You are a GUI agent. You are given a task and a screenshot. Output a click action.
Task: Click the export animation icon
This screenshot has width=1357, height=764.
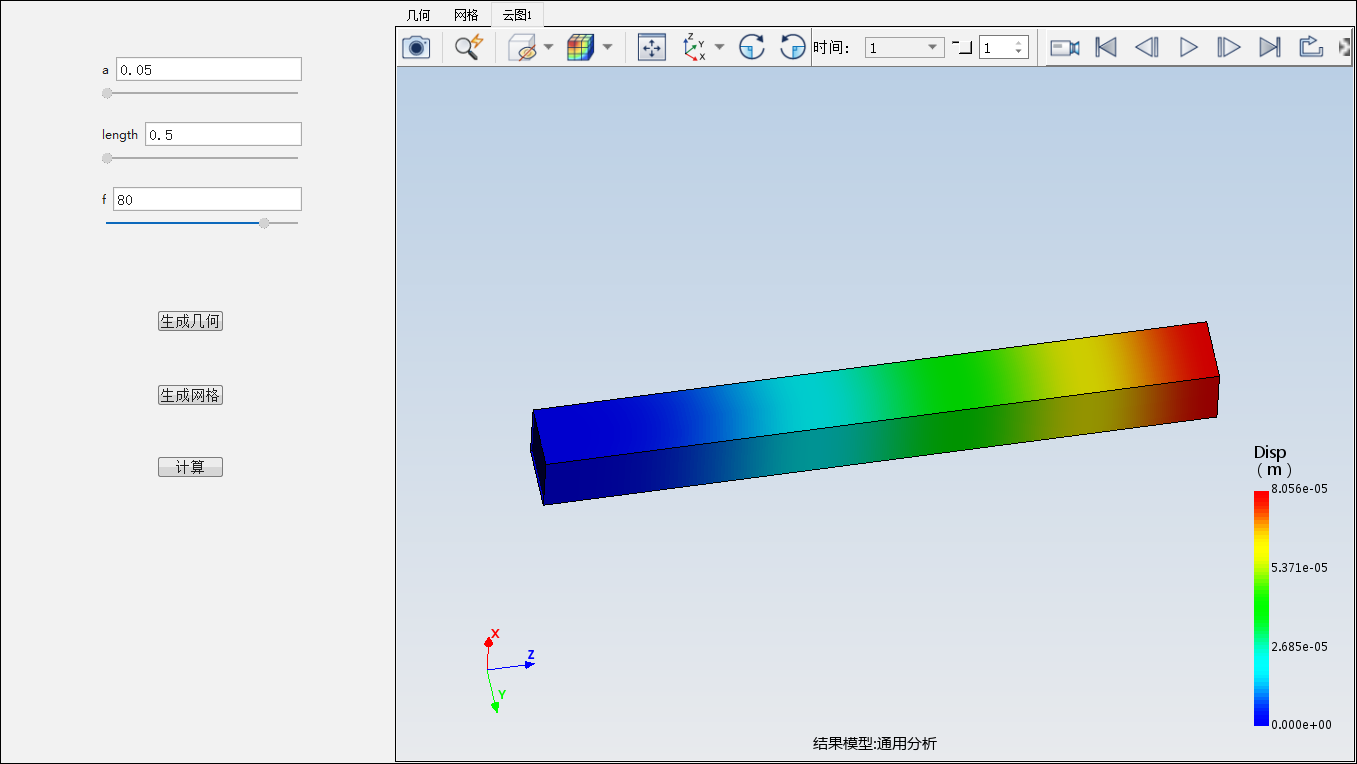click(x=1311, y=47)
